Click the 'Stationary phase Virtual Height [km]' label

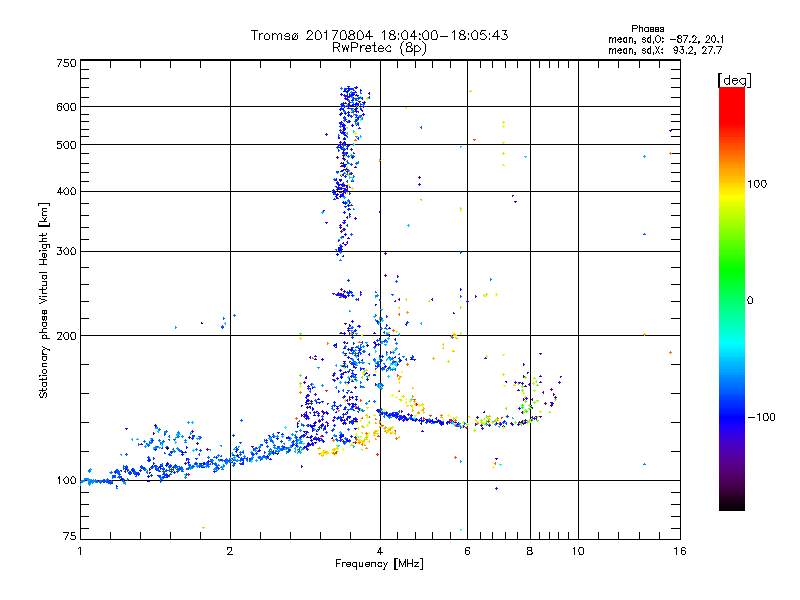coord(44,301)
